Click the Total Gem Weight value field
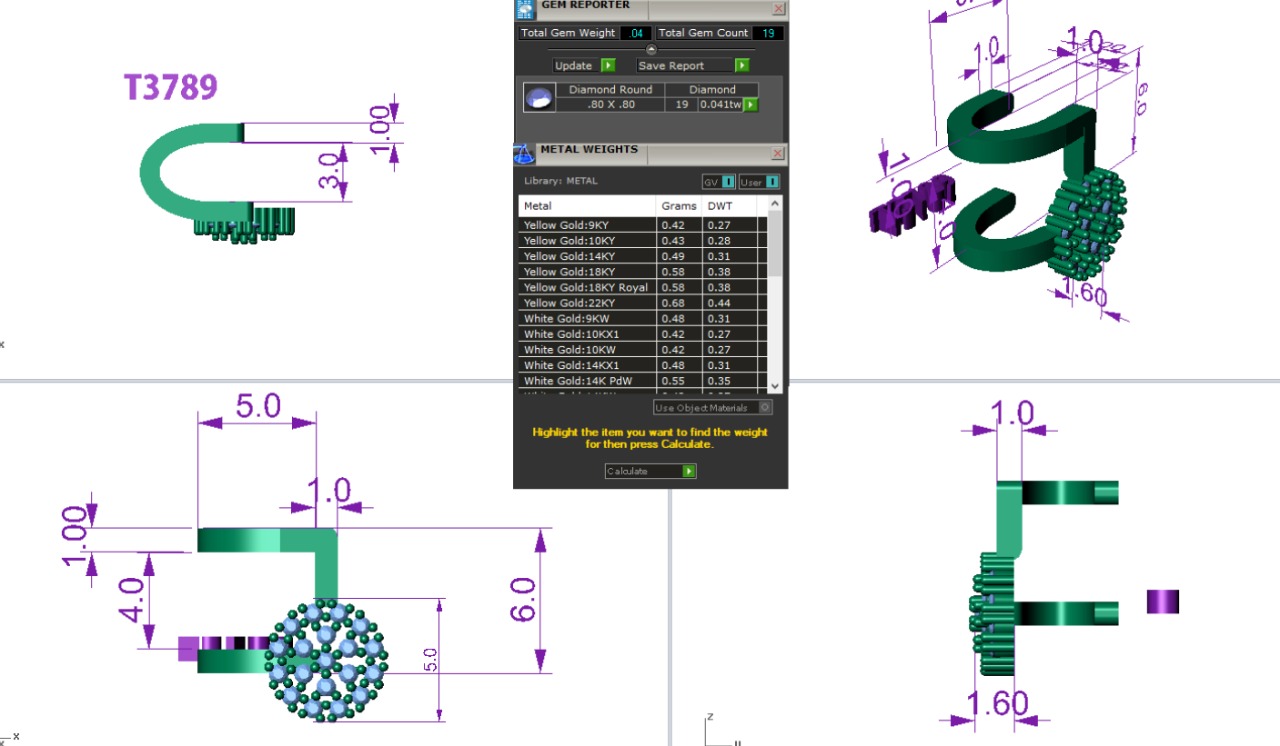This screenshot has width=1280, height=746. click(635, 33)
